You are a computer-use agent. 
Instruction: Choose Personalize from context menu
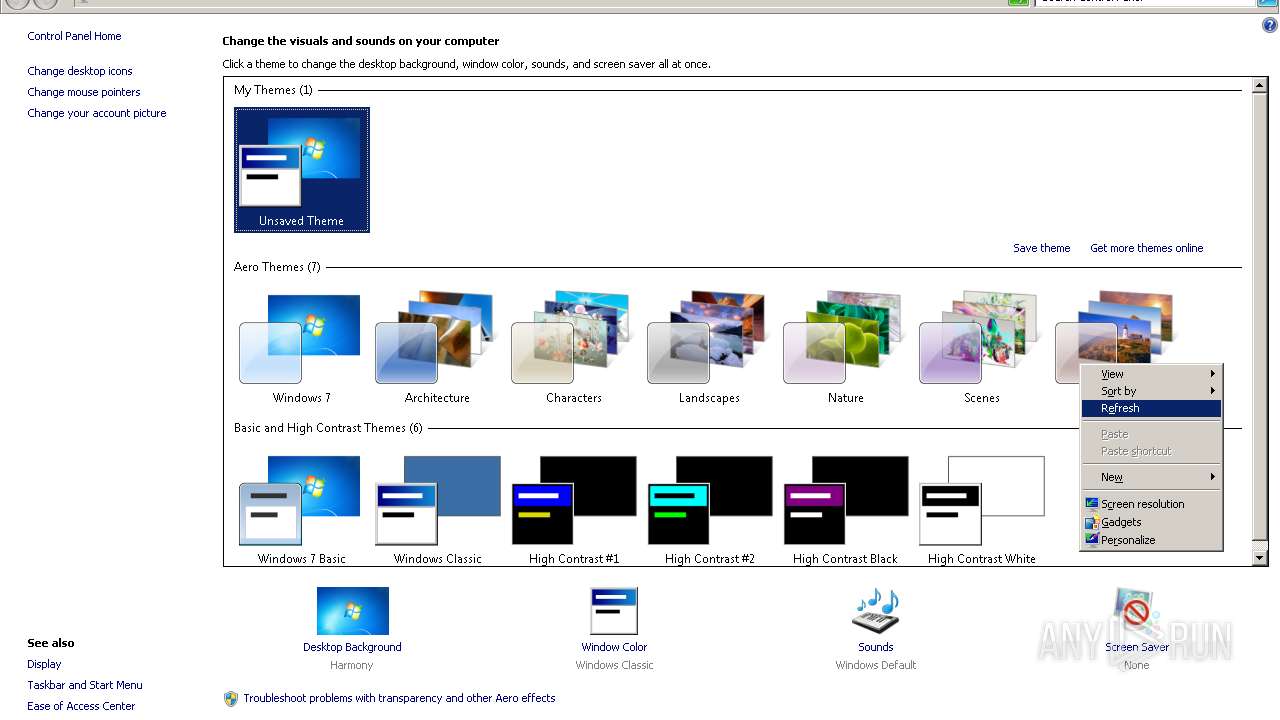point(1151,540)
